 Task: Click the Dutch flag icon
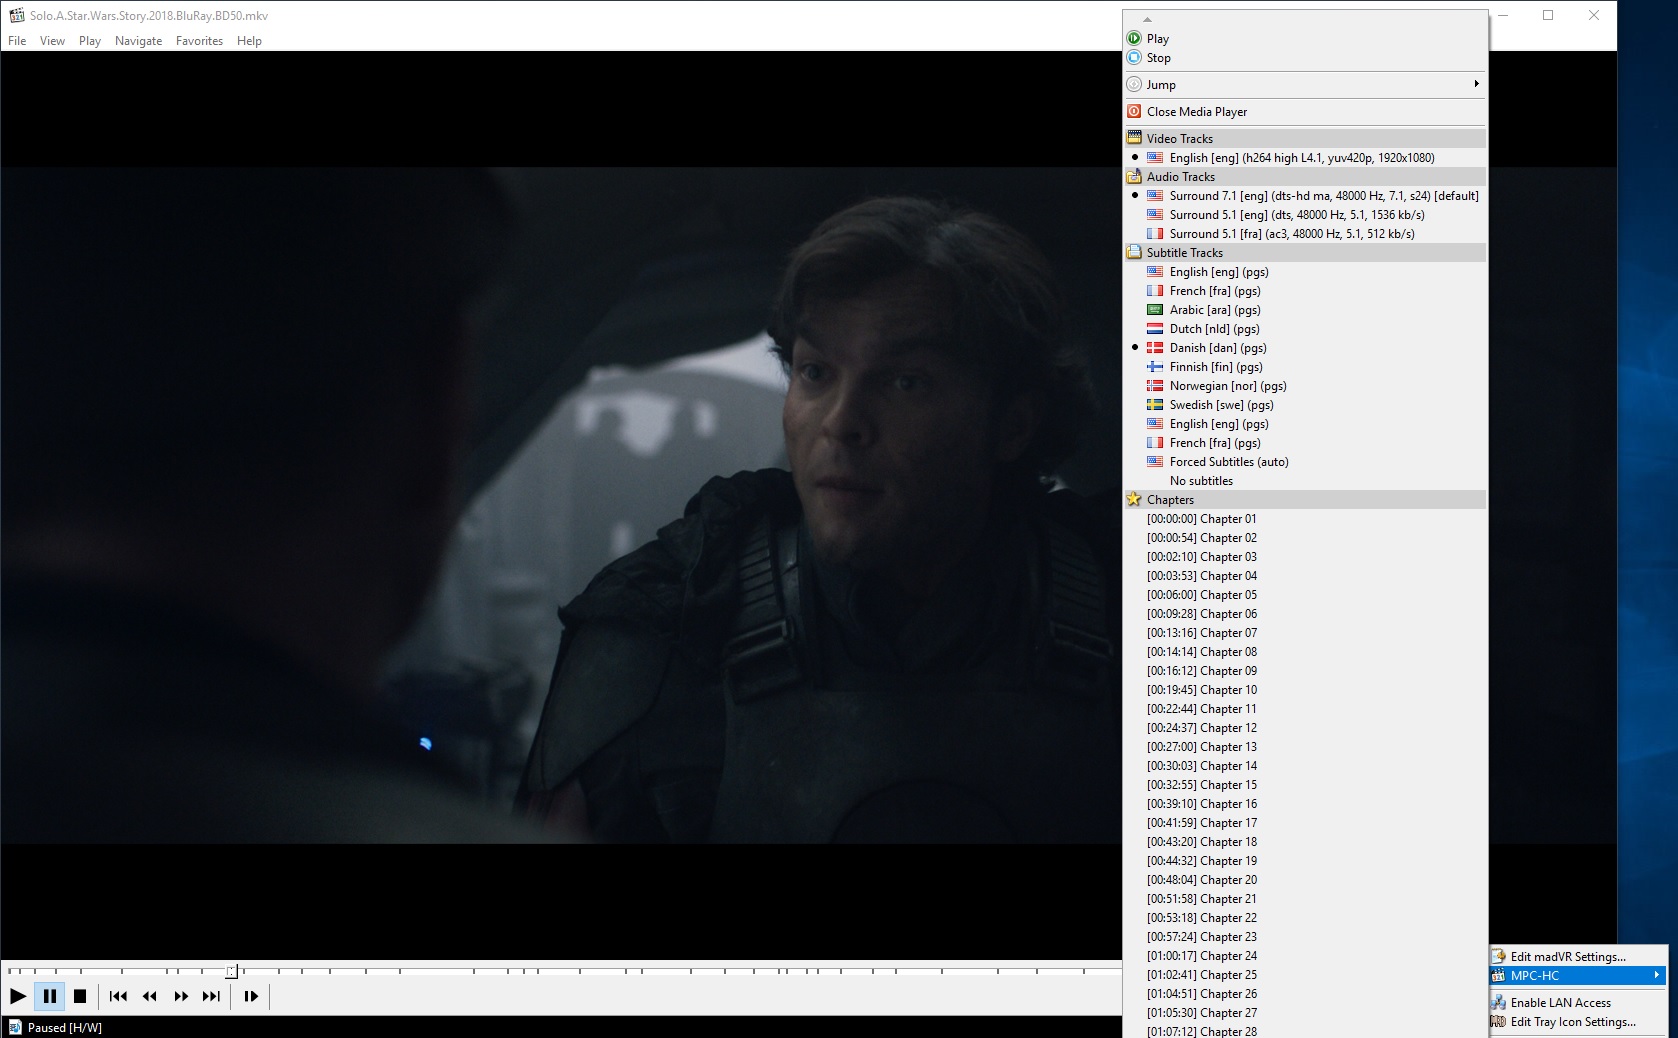point(1155,329)
